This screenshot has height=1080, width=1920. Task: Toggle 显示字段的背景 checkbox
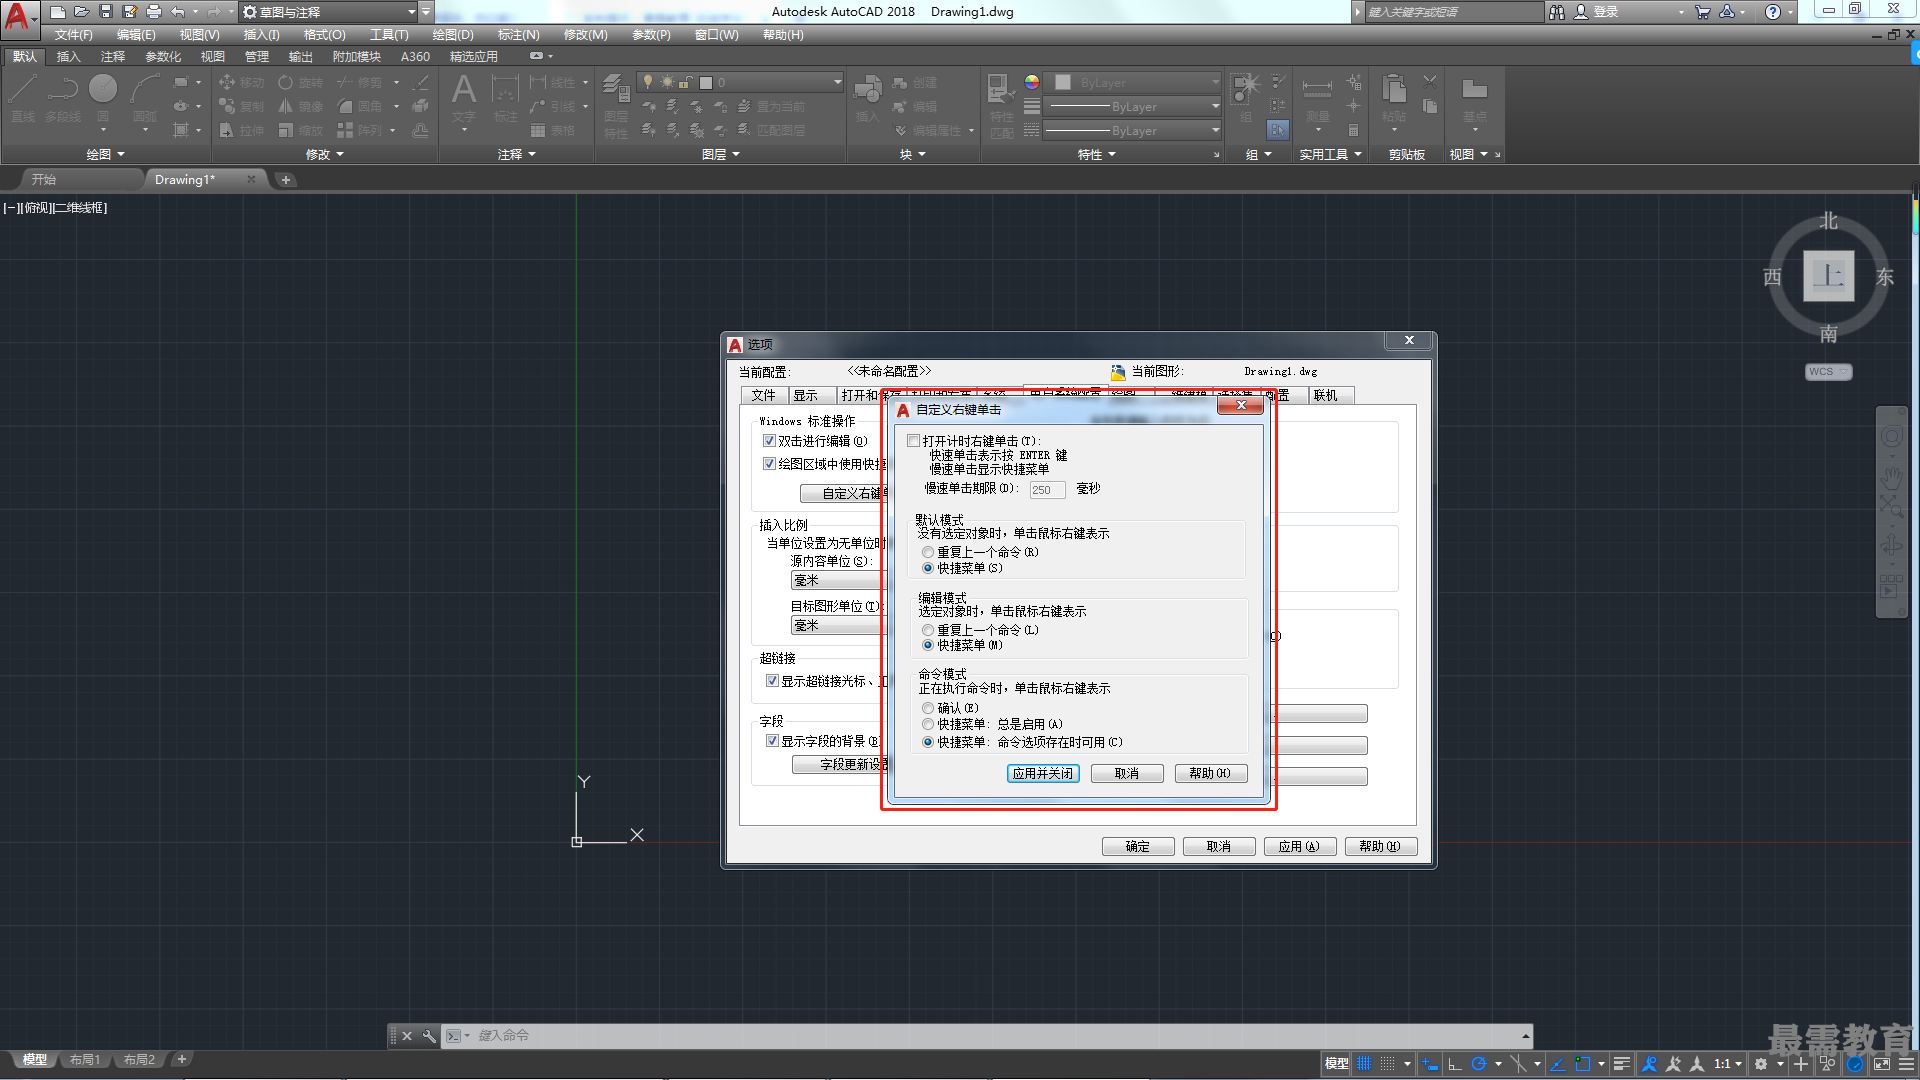772,741
